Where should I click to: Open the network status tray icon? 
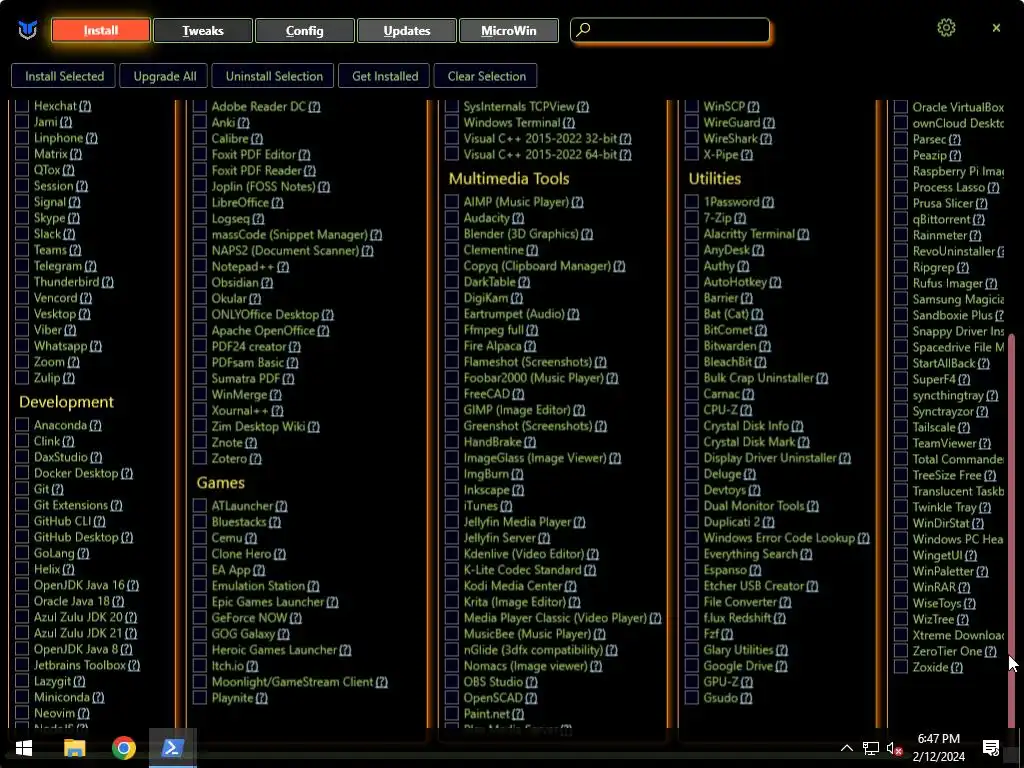pos(871,749)
